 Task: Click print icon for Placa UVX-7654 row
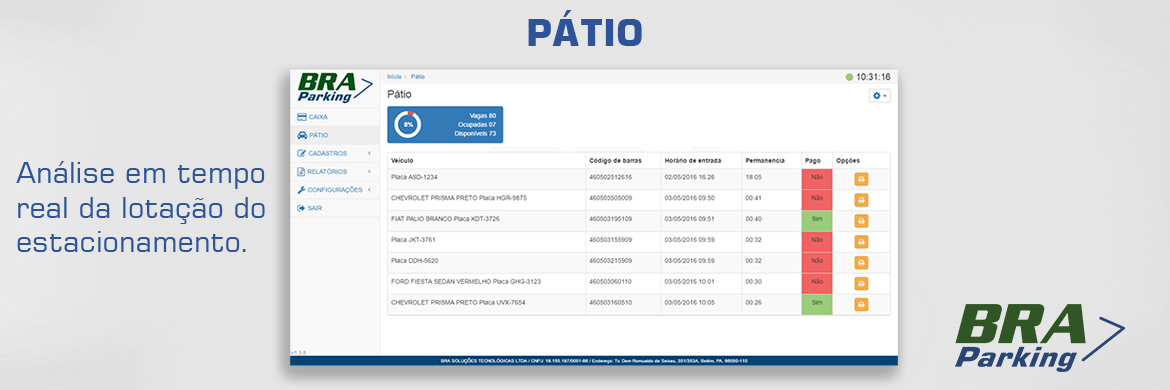[x=860, y=304]
